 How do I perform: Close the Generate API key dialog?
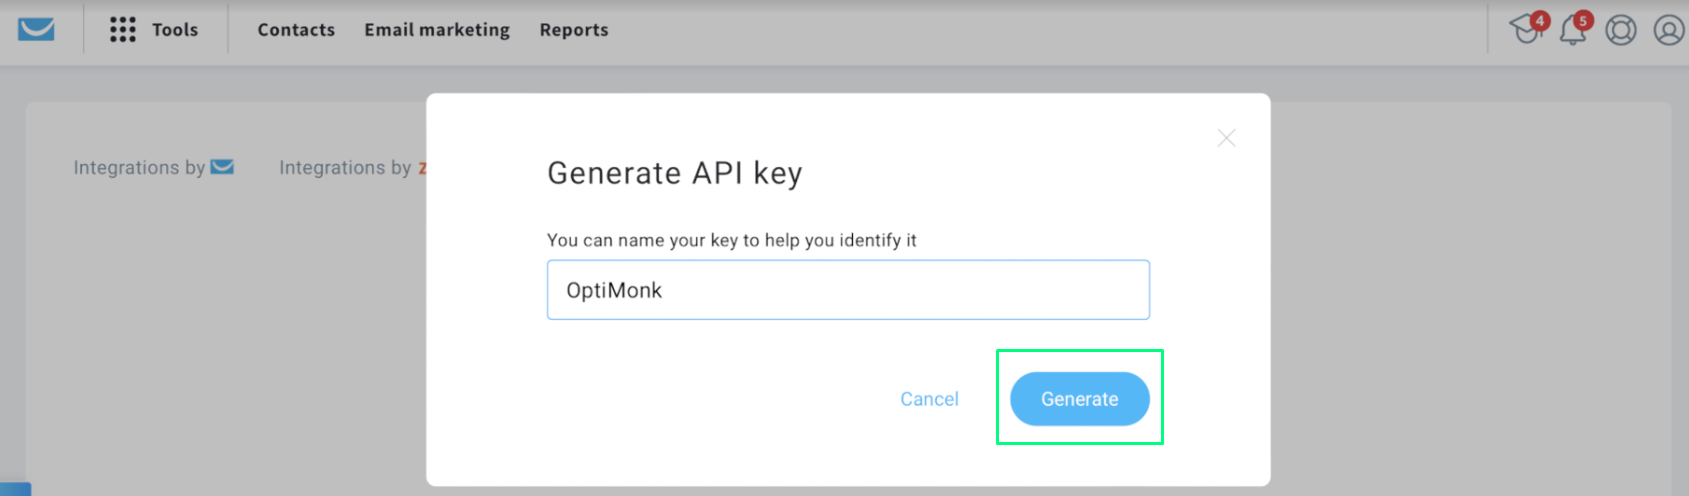(x=1226, y=138)
